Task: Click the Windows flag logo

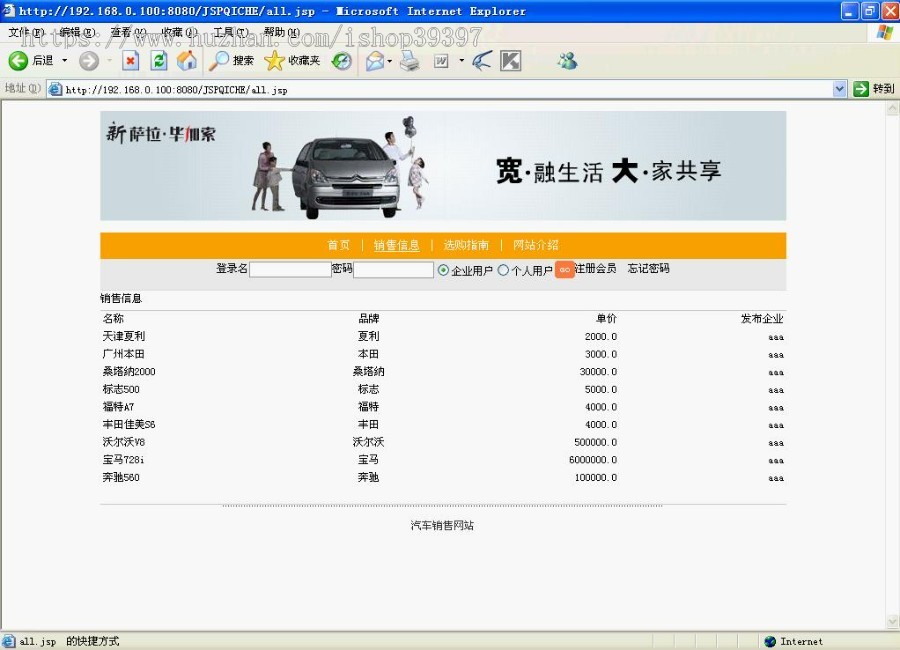Action: click(885, 32)
